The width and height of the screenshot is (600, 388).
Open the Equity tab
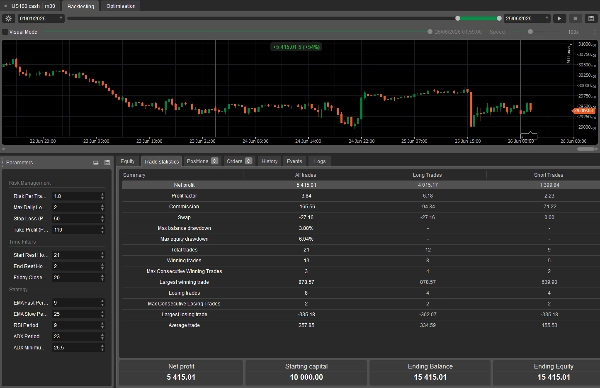point(127,161)
